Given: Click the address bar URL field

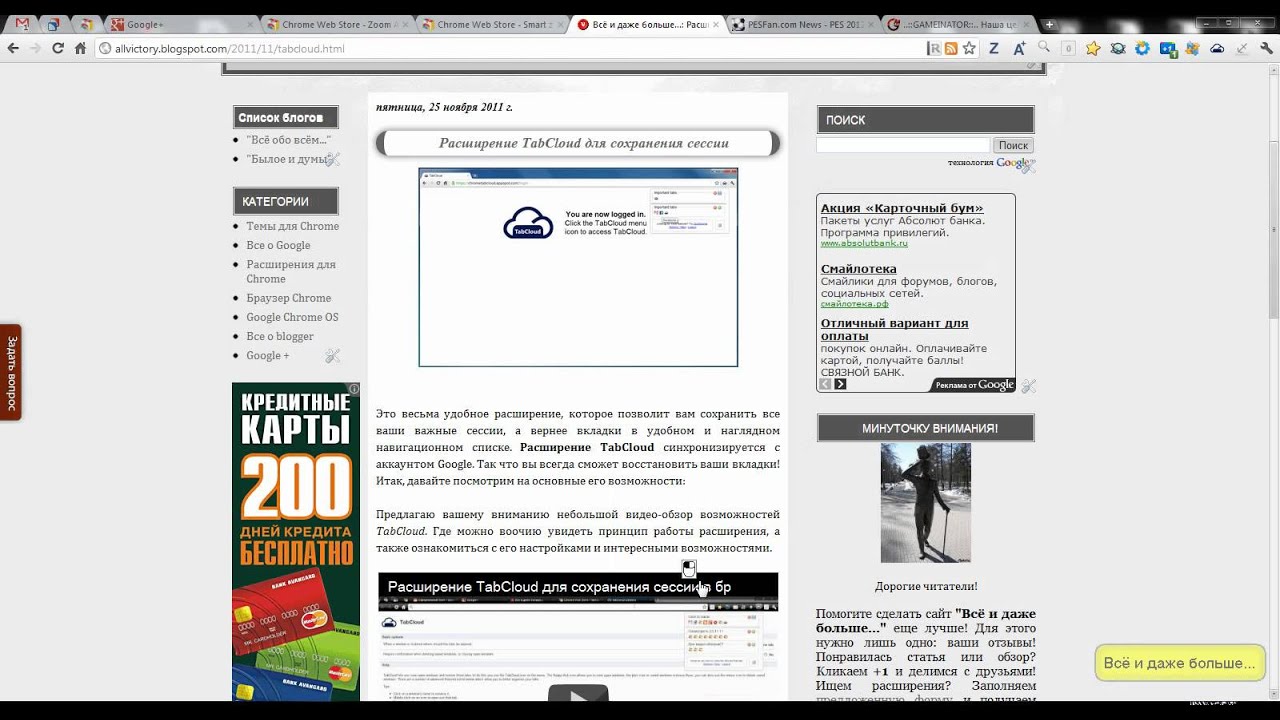Looking at the screenshot, I should (x=510, y=48).
